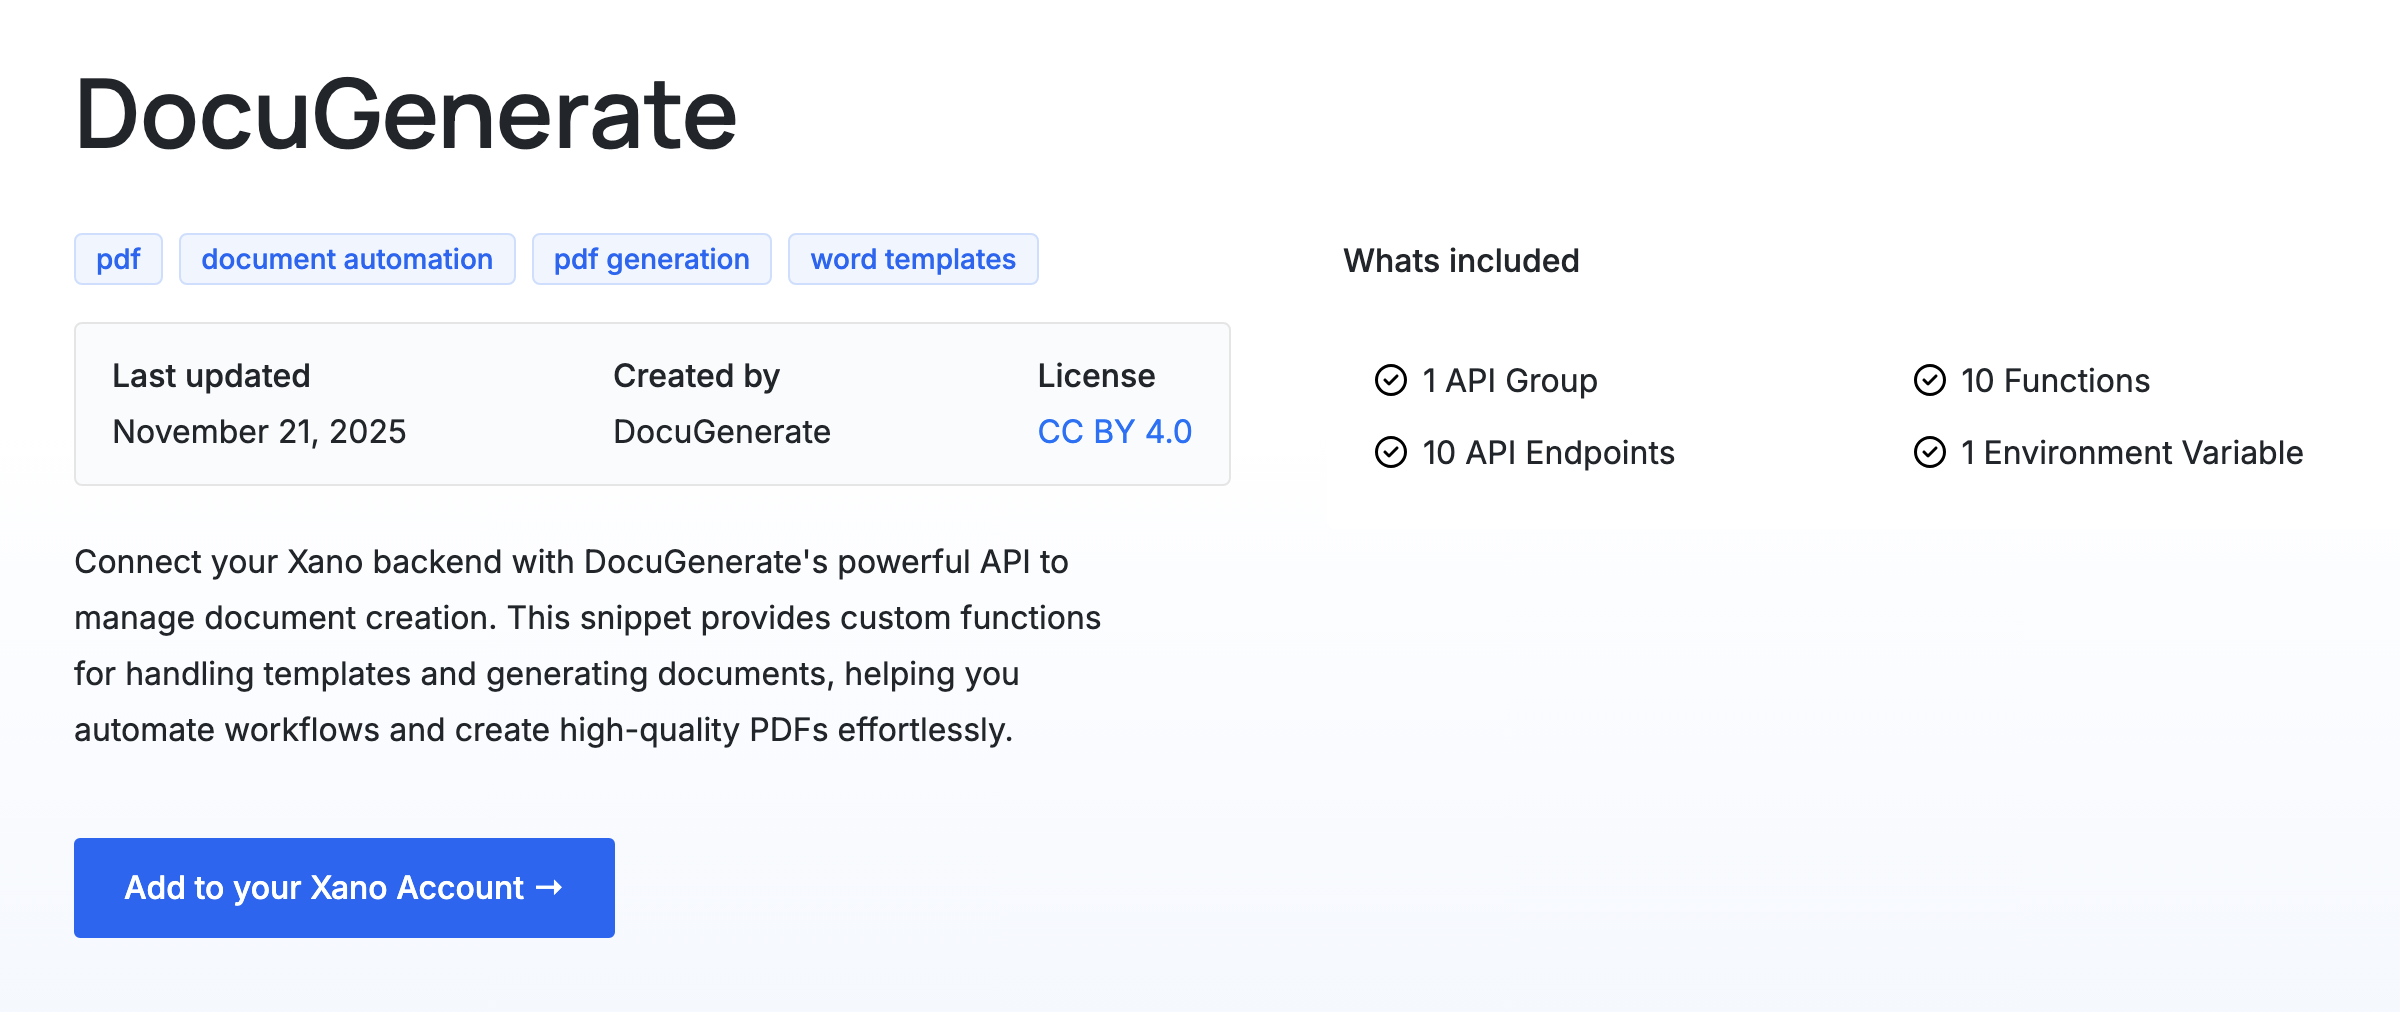2400x1012 pixels.
Task: Select the DocuGenerate creator name
Action: (721, 431)
